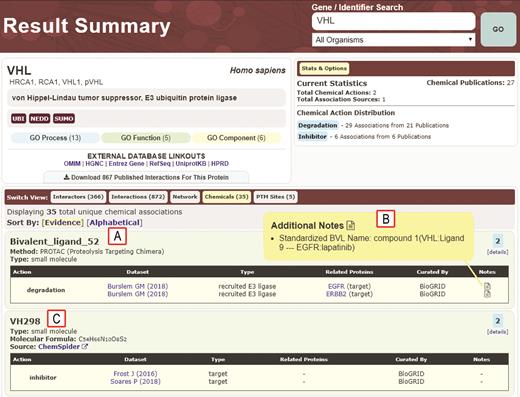Open the Entrez Gene link
The image size is (520, 397).
click(126, 164)
